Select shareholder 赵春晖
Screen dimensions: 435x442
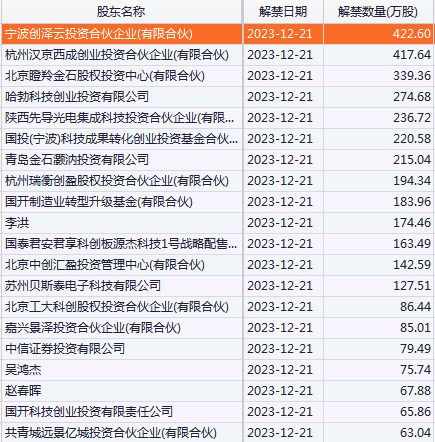tap(23, 391)
